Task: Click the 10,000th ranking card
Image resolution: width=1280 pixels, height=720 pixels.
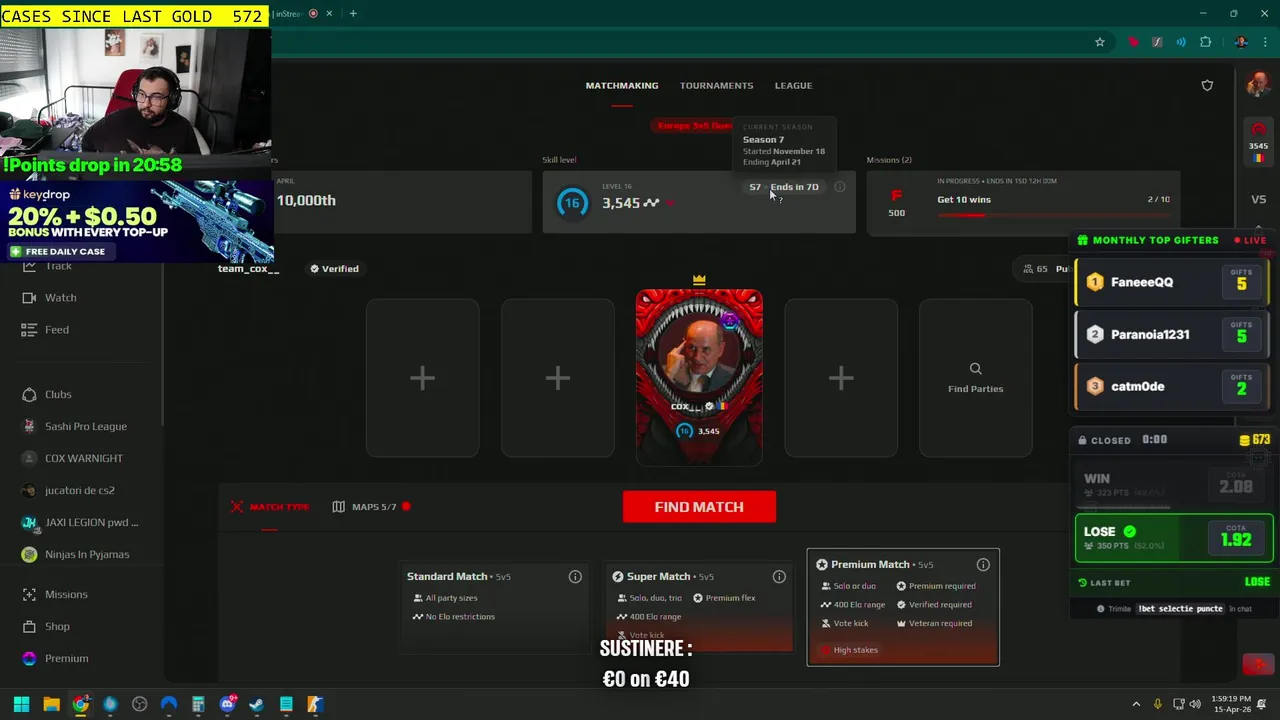Action: (x=402, y=201)
